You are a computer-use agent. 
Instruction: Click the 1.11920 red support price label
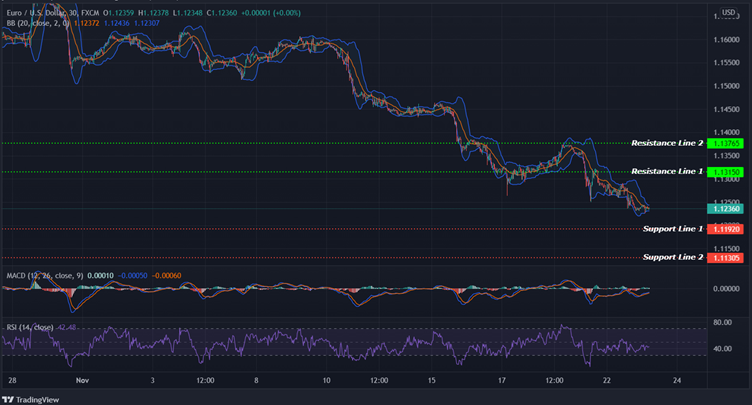724,229
